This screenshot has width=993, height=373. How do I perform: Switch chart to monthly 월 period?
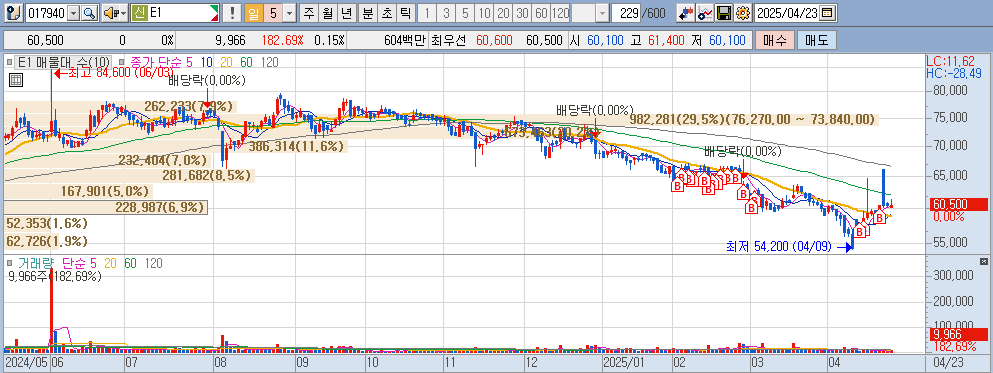[x=327, y=13]
